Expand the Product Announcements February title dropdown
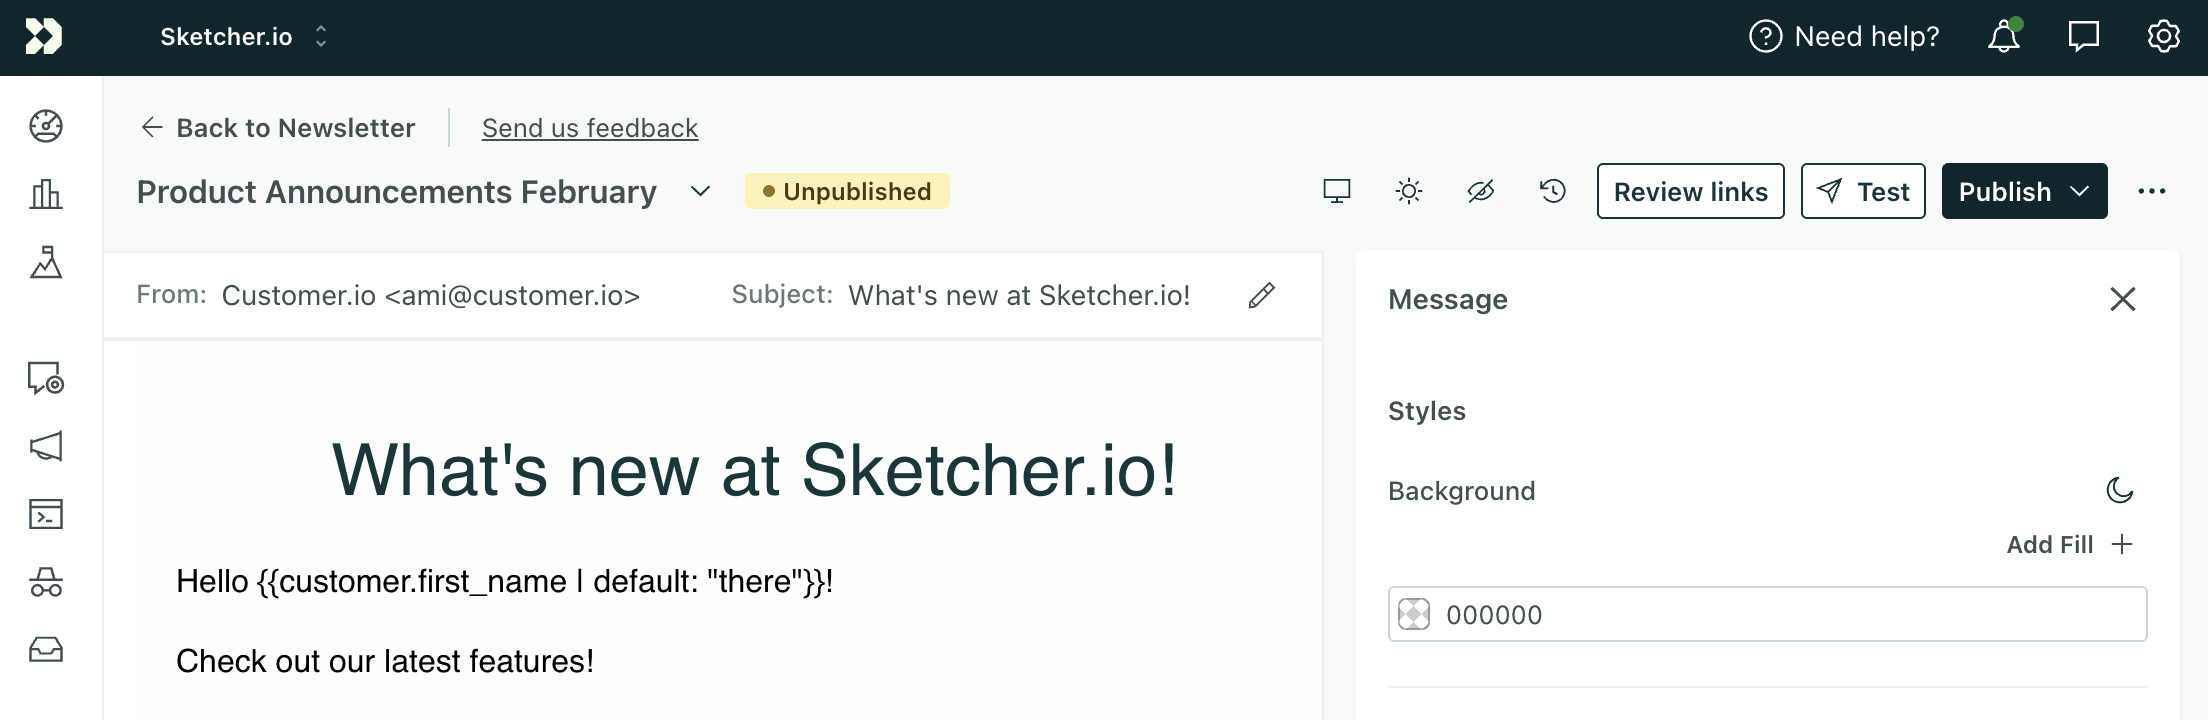The image size is (2208, 720). [x=701, y=191]
